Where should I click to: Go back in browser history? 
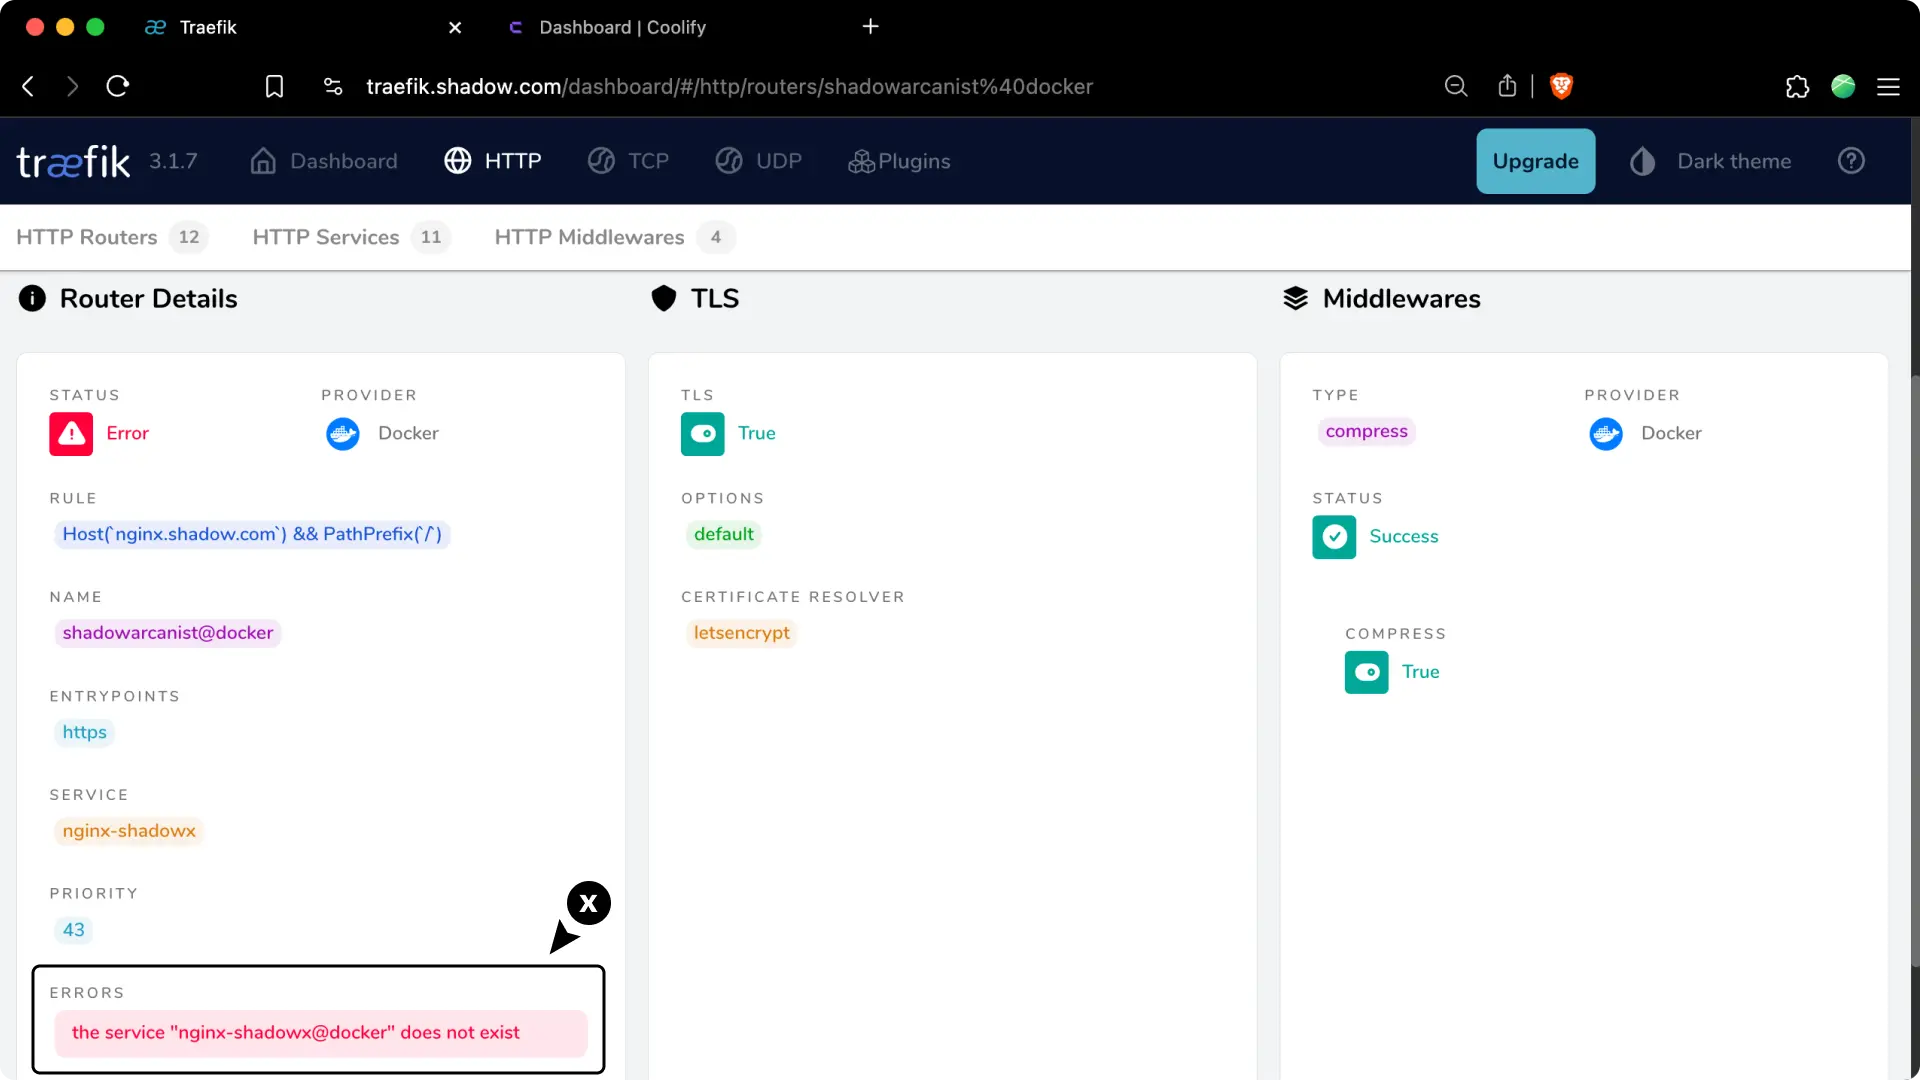pos(28,86)
